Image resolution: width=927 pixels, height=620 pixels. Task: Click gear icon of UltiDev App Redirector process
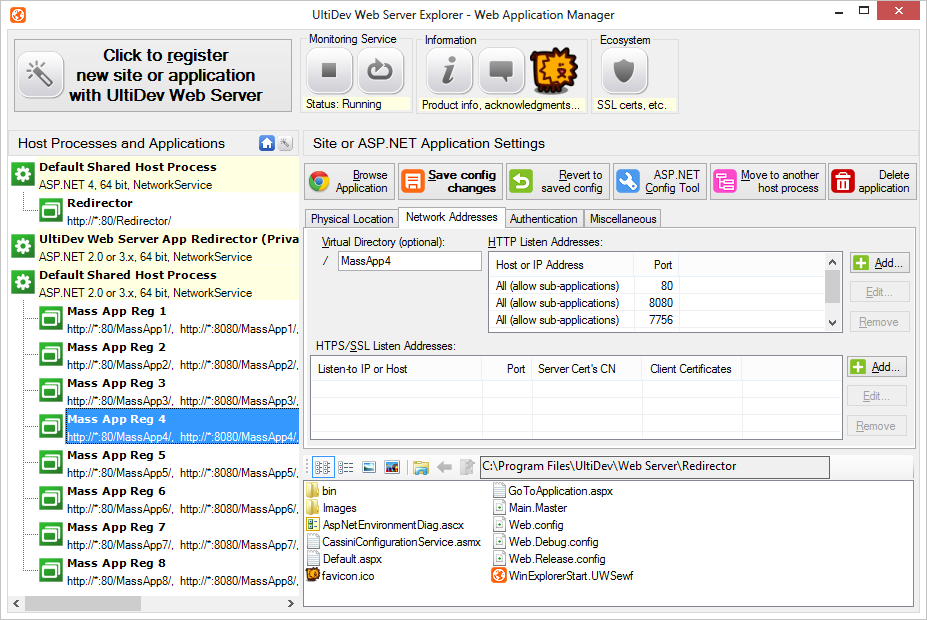point(23,246)
